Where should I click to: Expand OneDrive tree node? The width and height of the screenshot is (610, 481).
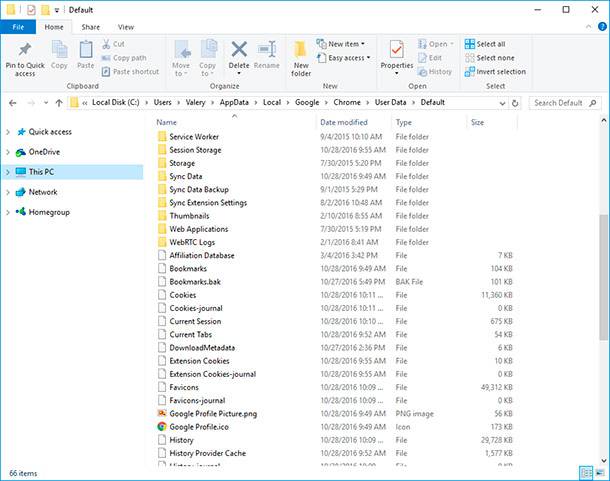8,152
